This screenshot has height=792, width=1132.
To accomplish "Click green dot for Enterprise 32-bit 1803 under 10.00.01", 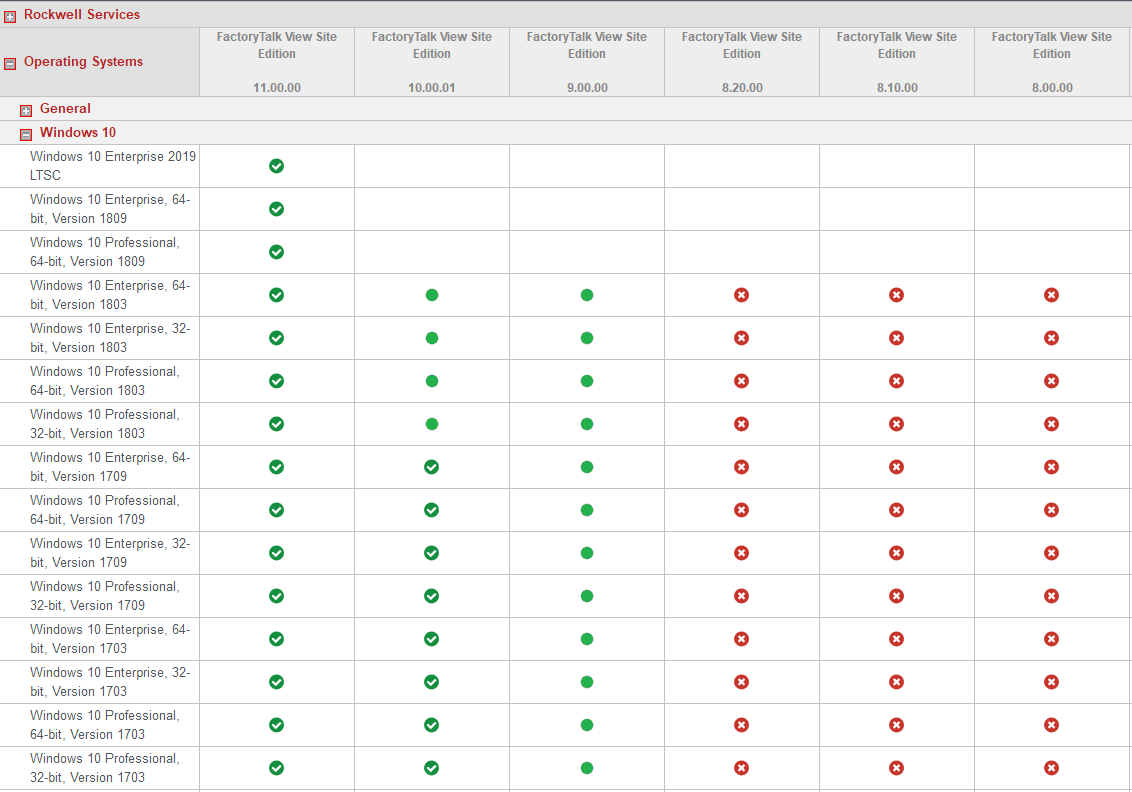I will point(432,338).
